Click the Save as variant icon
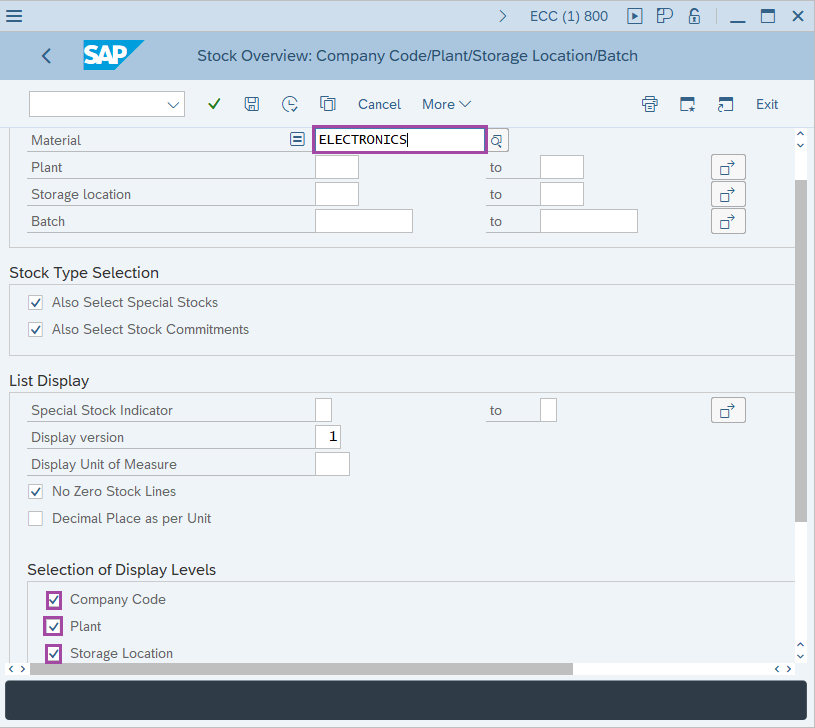Image resolution: width=815 pixels, height=728 pixels. (x=252, y=104)
